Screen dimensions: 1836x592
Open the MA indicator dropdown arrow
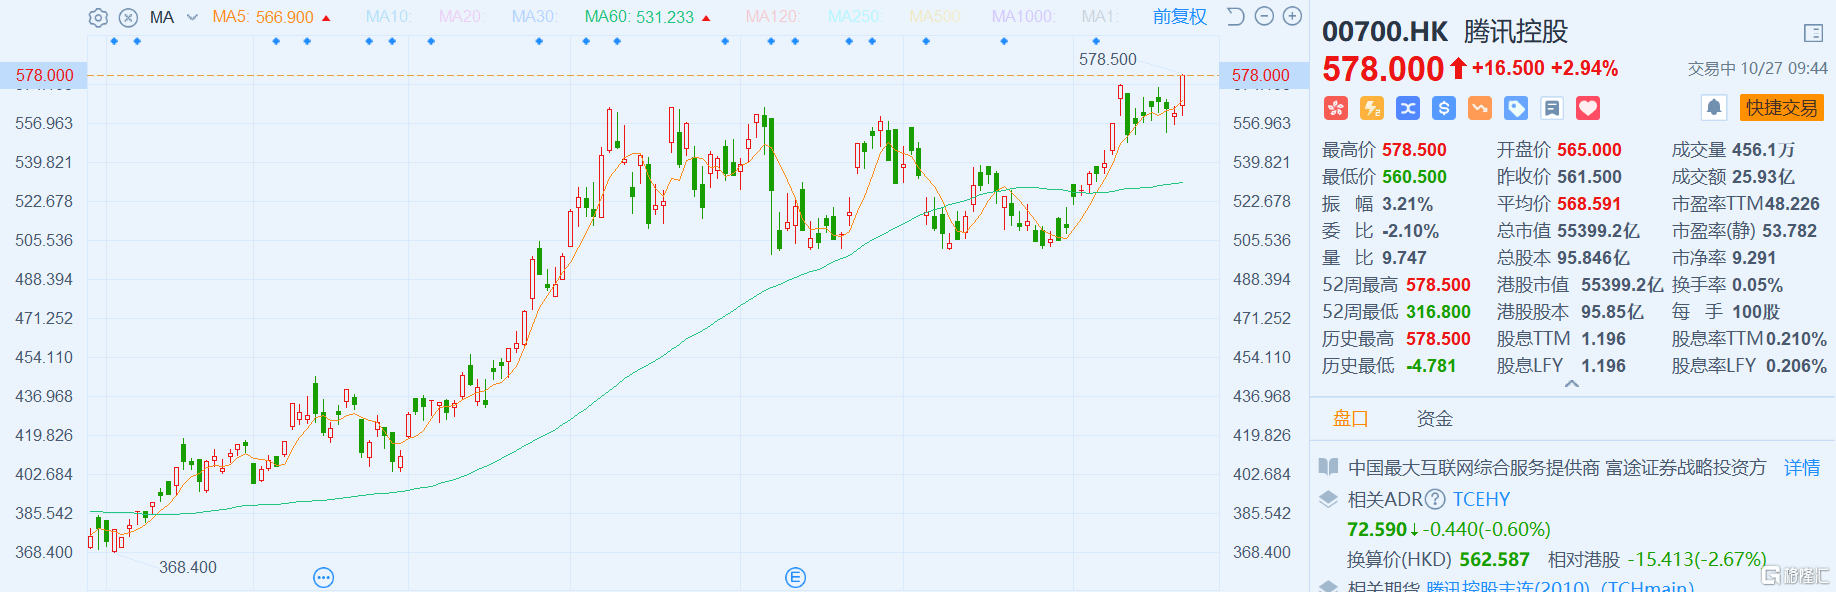pos(192,17)
